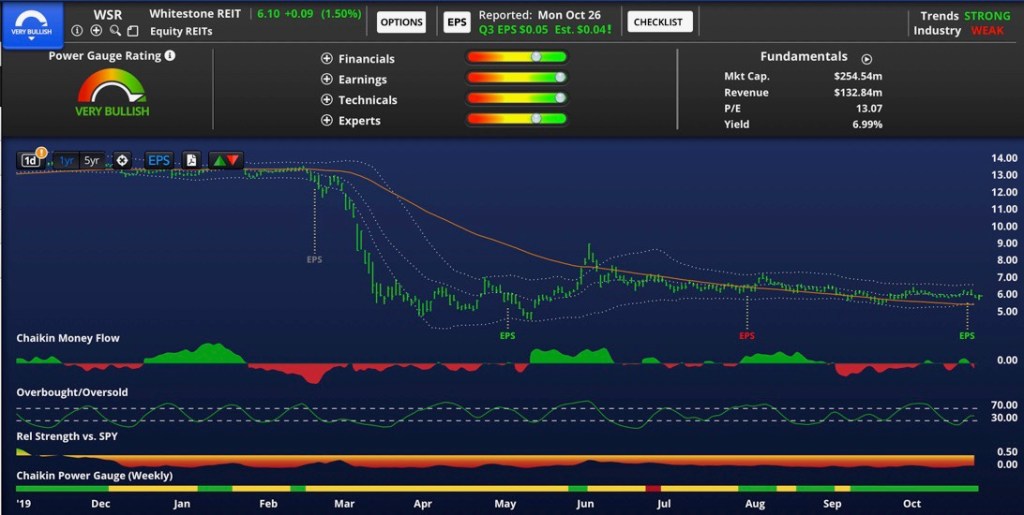Open the Power Gauge Rating info icon
The height and width of the screenshot is (515, 1024).
pos(170,57)
